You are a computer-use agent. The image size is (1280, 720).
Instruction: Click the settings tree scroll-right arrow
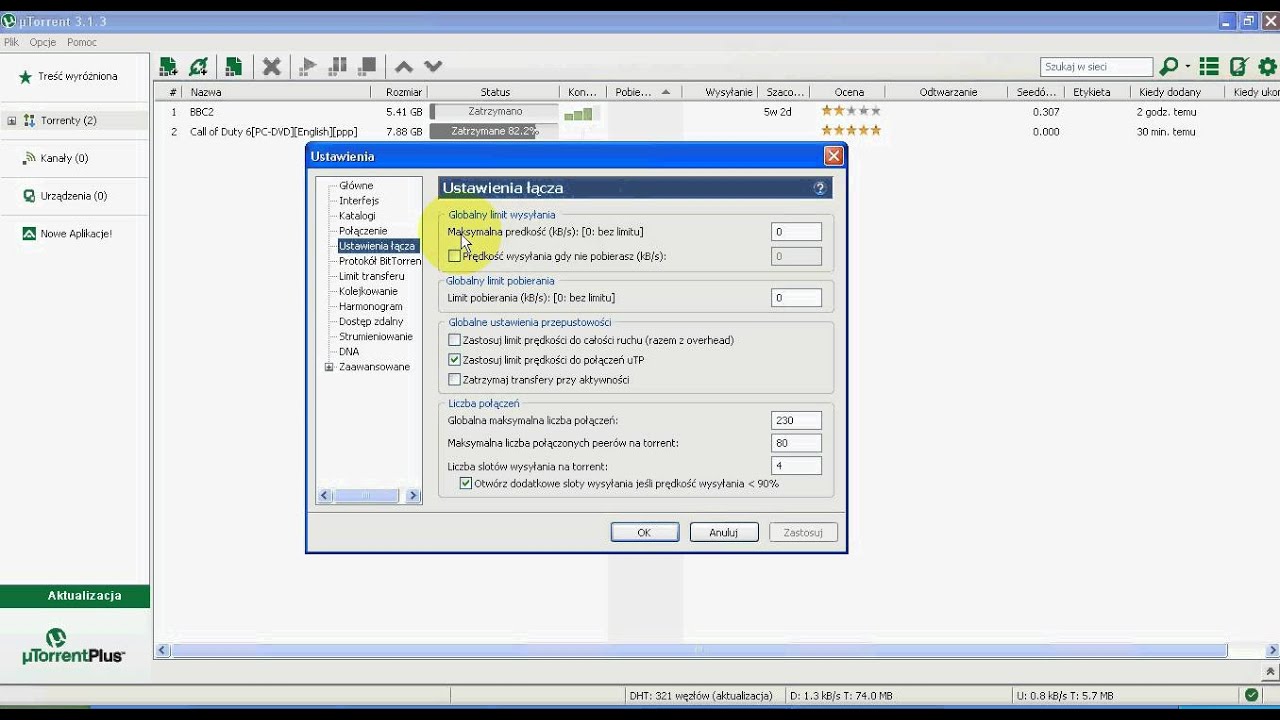pyautogui.click(x=413, y=495)
